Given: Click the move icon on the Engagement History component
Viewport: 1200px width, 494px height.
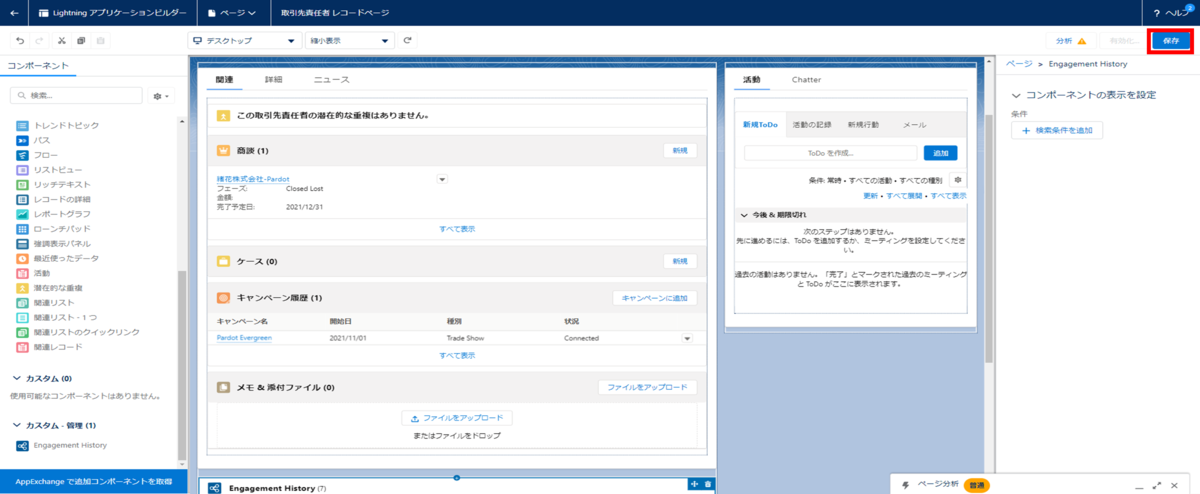Looking at the screenshot, I should tap(695, 485).
